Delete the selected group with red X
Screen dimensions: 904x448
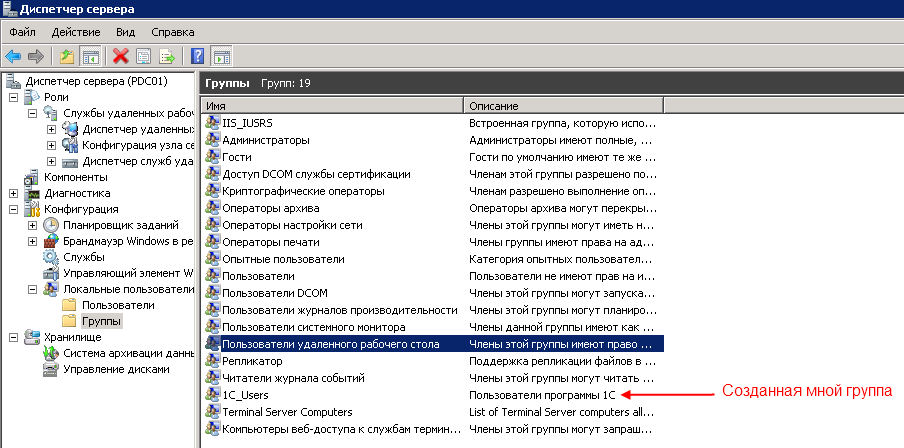pyautogui.click(x=120, y=56)
